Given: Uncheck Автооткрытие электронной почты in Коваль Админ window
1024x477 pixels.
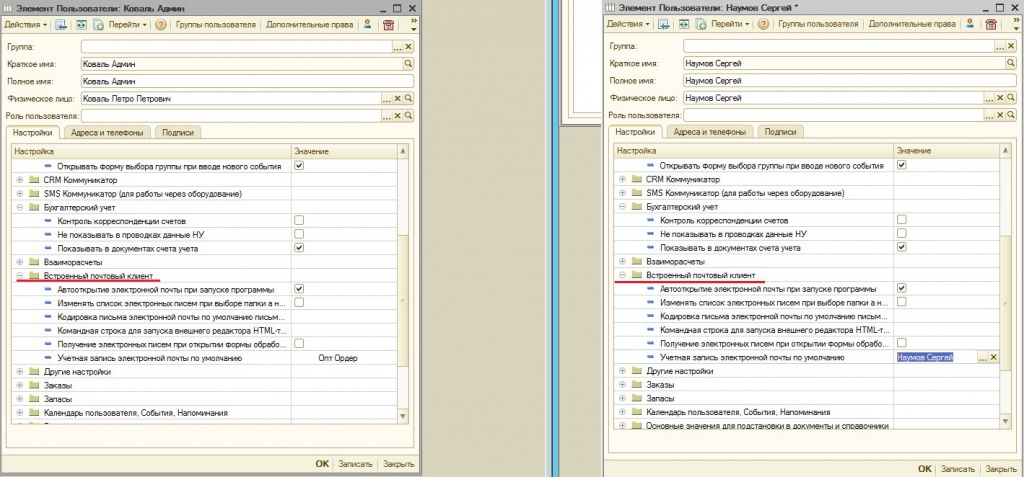Looking at the screenshot, I should pyautogui.click(x=299, y=289).
